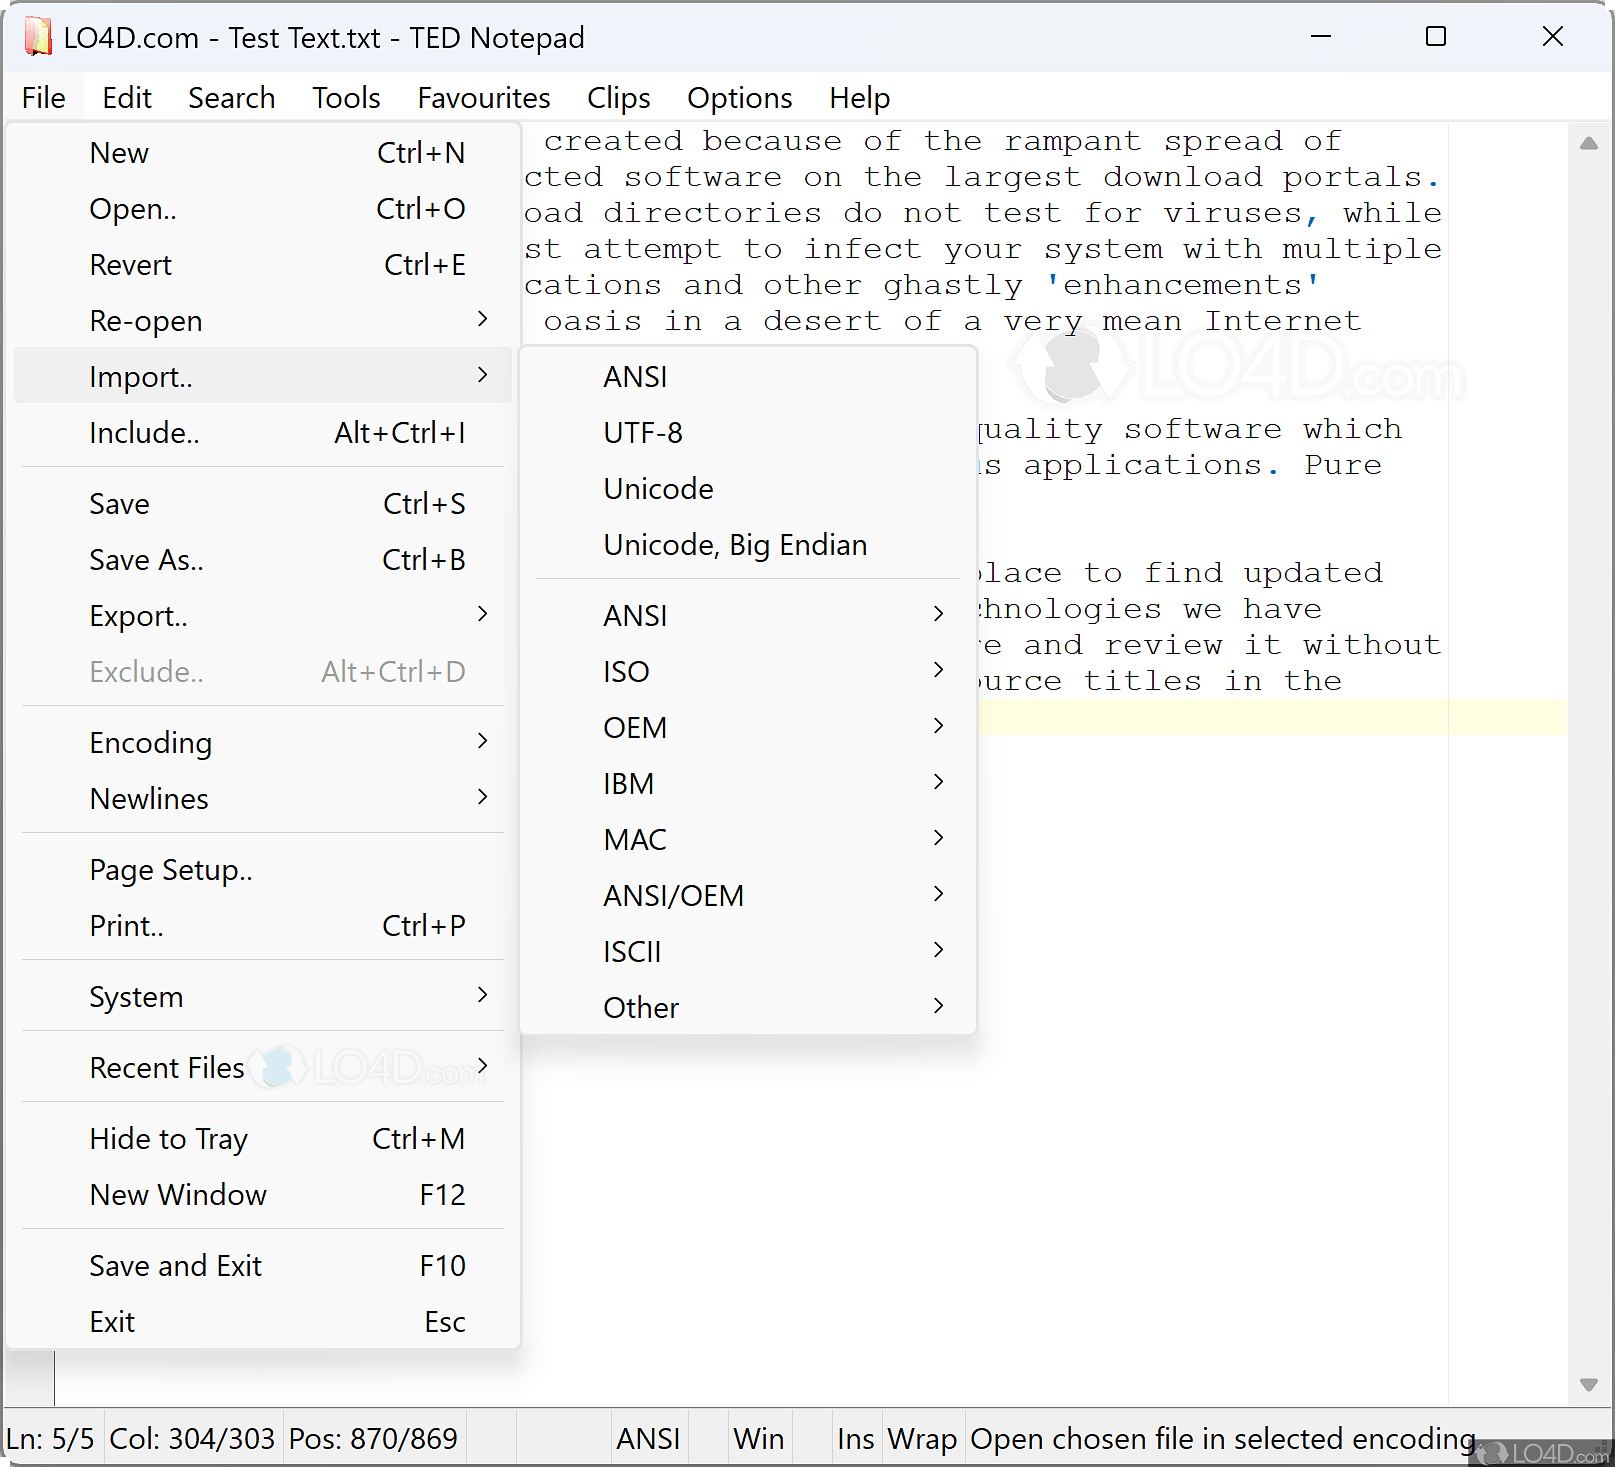The image size is (1615, 1467).
Task: Select plain Unicode import encoding
Action: 748,489
